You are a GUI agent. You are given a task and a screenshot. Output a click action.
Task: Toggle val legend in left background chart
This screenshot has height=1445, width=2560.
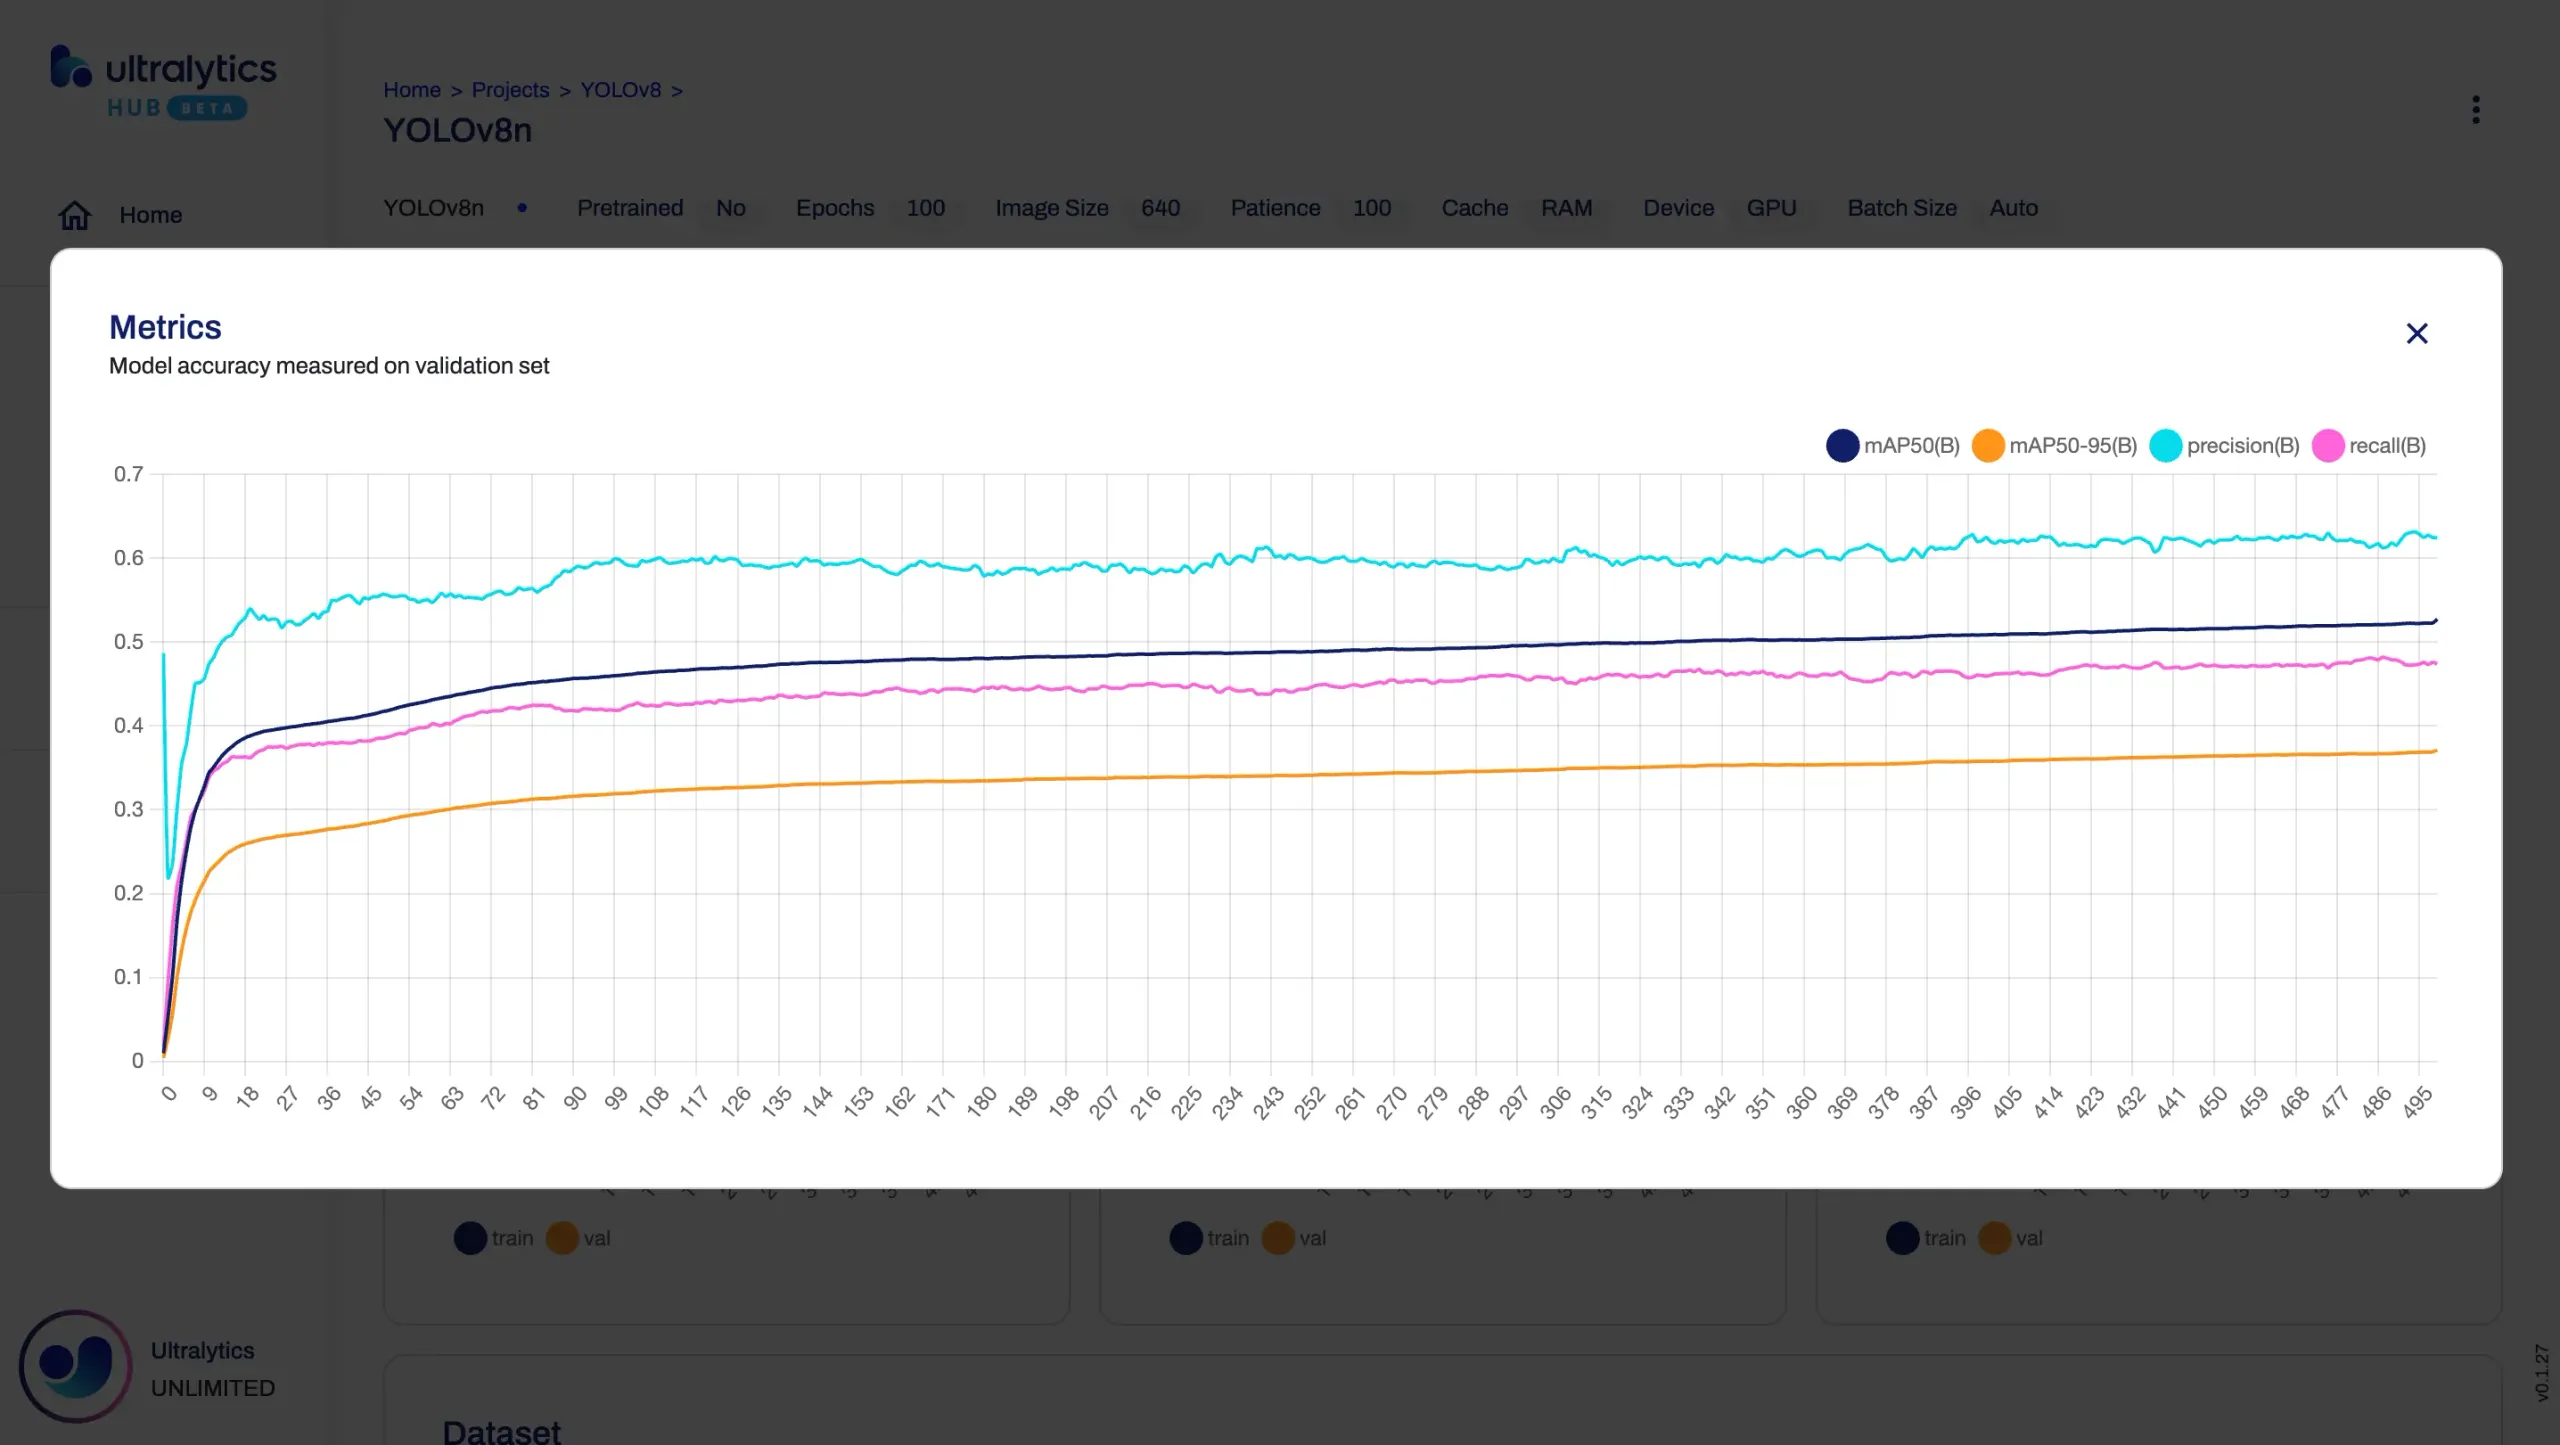click(x=579, y=1238)
